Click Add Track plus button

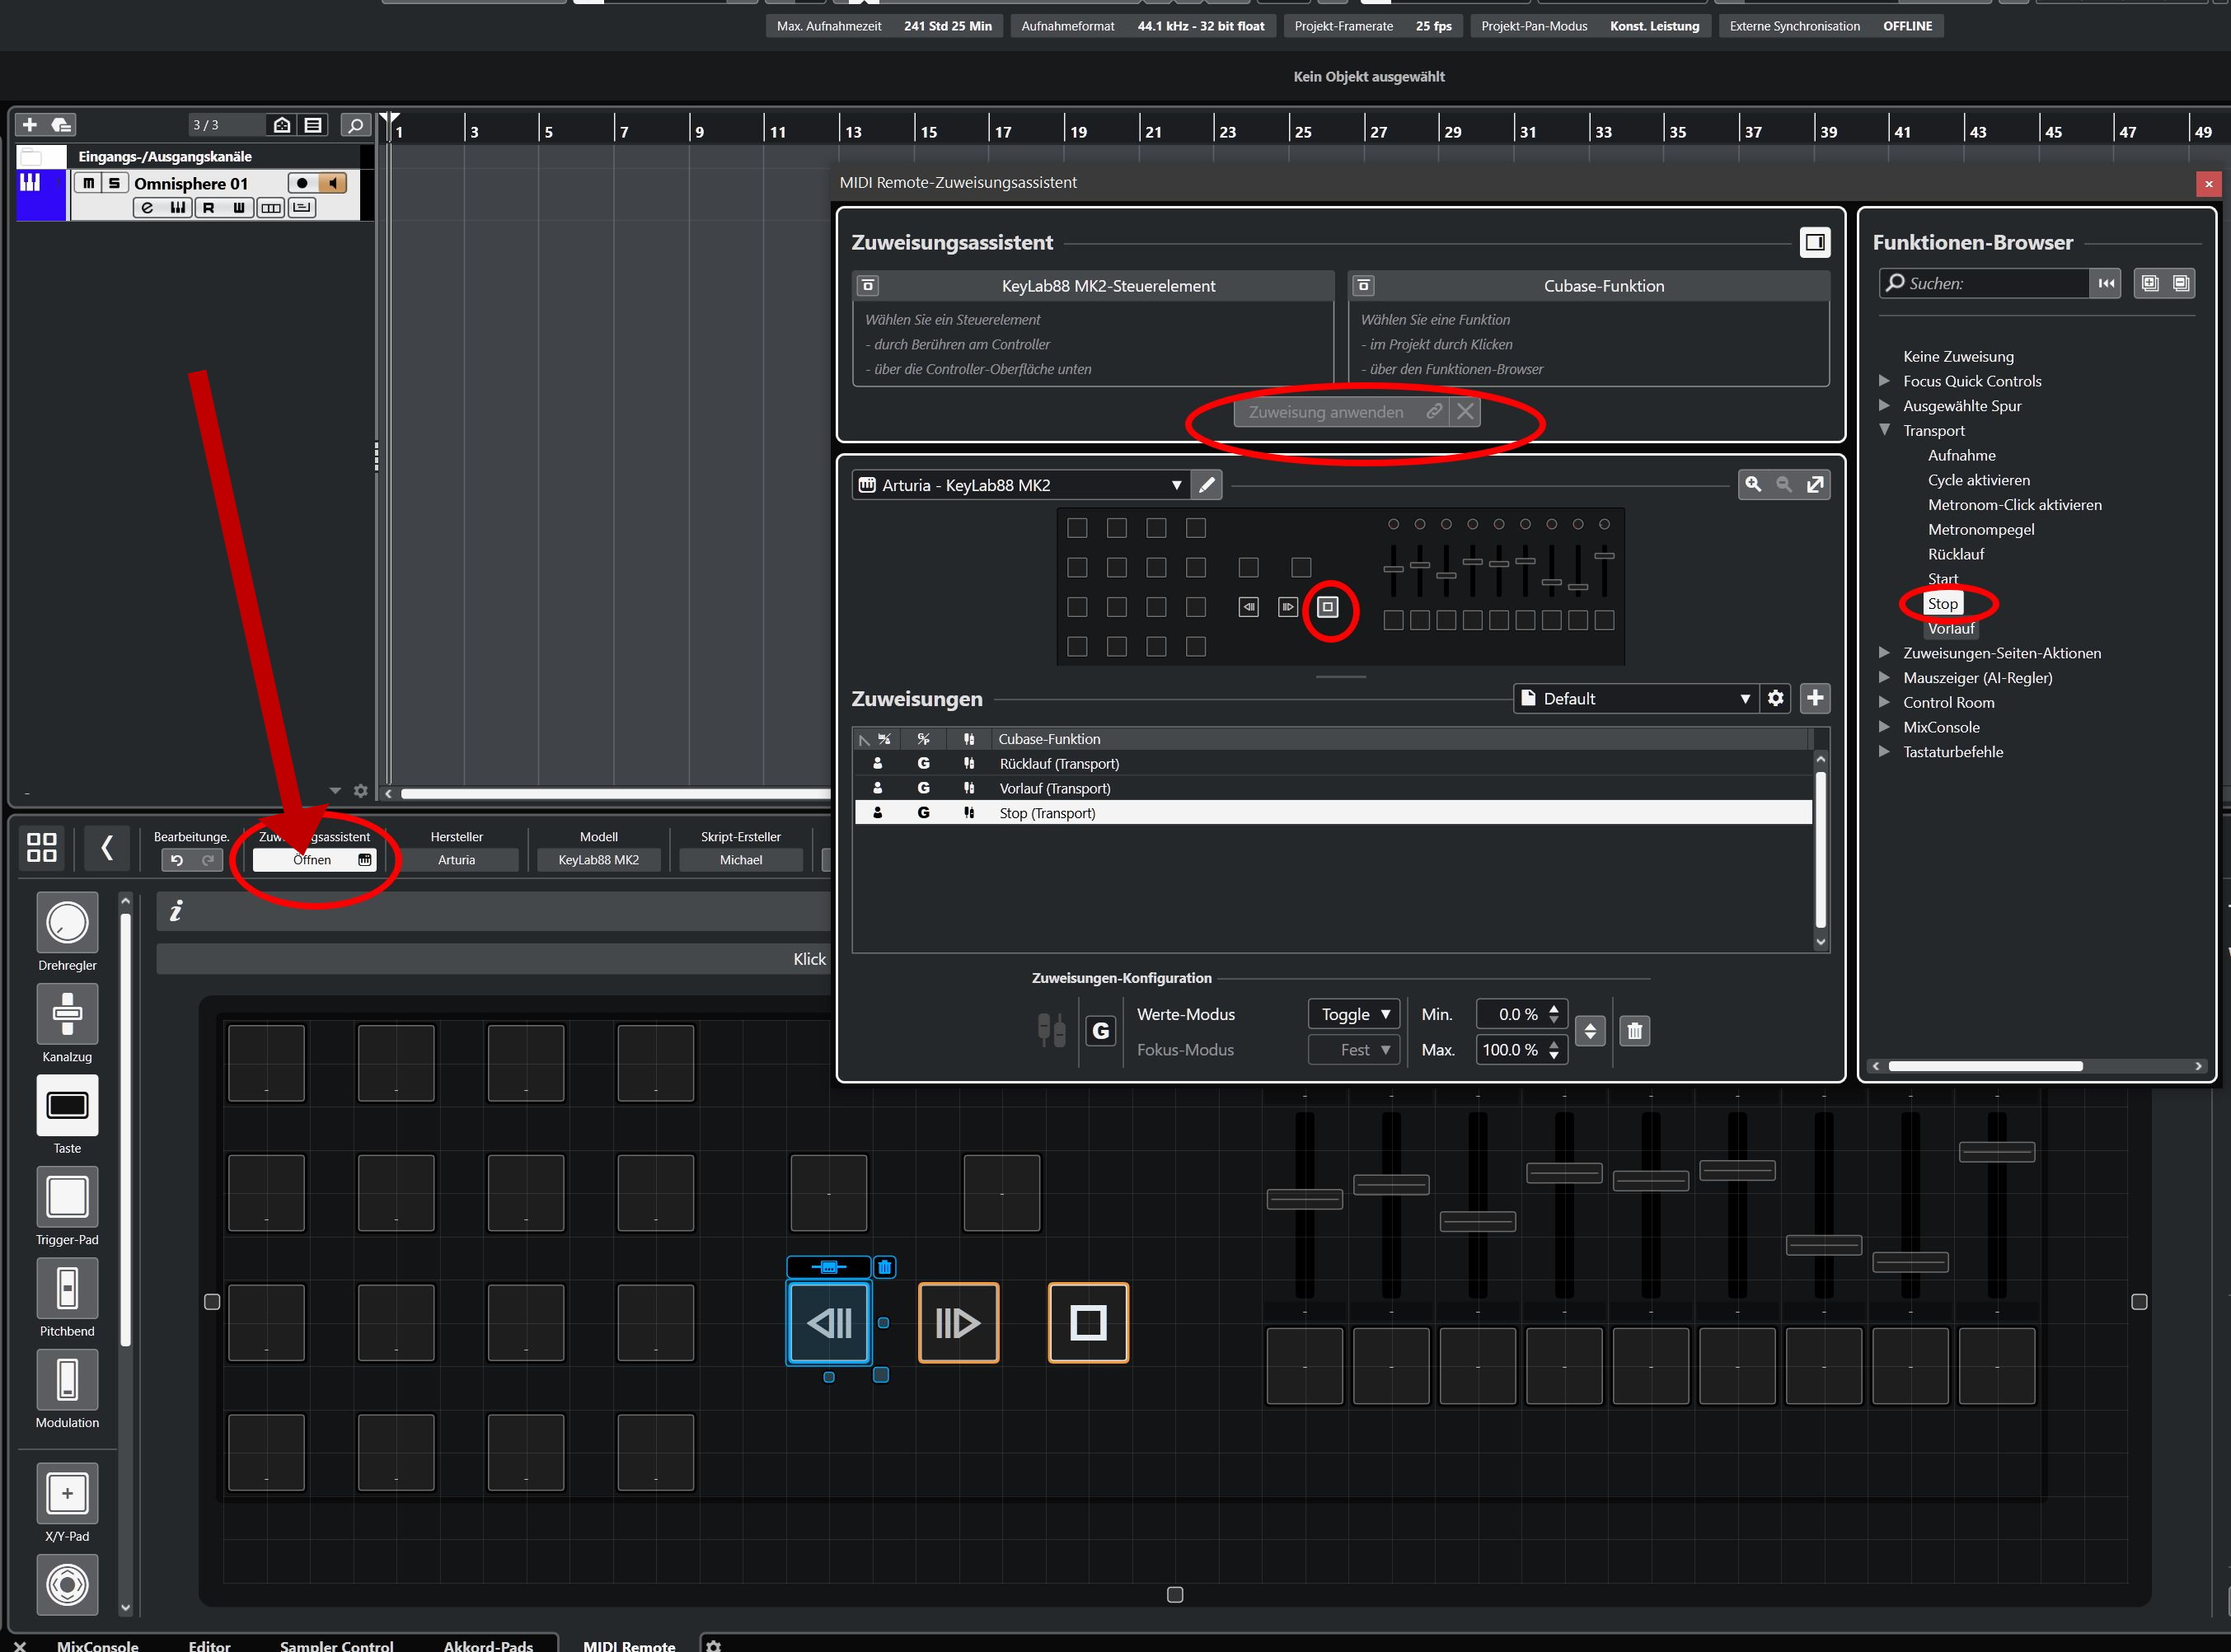click(29, 125)
